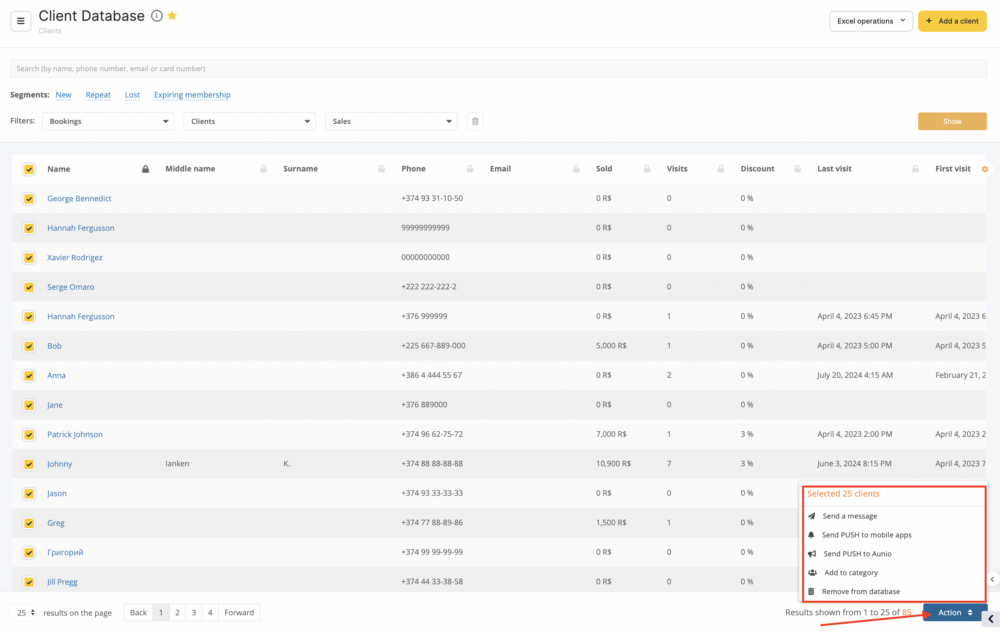Filter by New segment
The image size is (1000, 633).
(x=63, y=94)
